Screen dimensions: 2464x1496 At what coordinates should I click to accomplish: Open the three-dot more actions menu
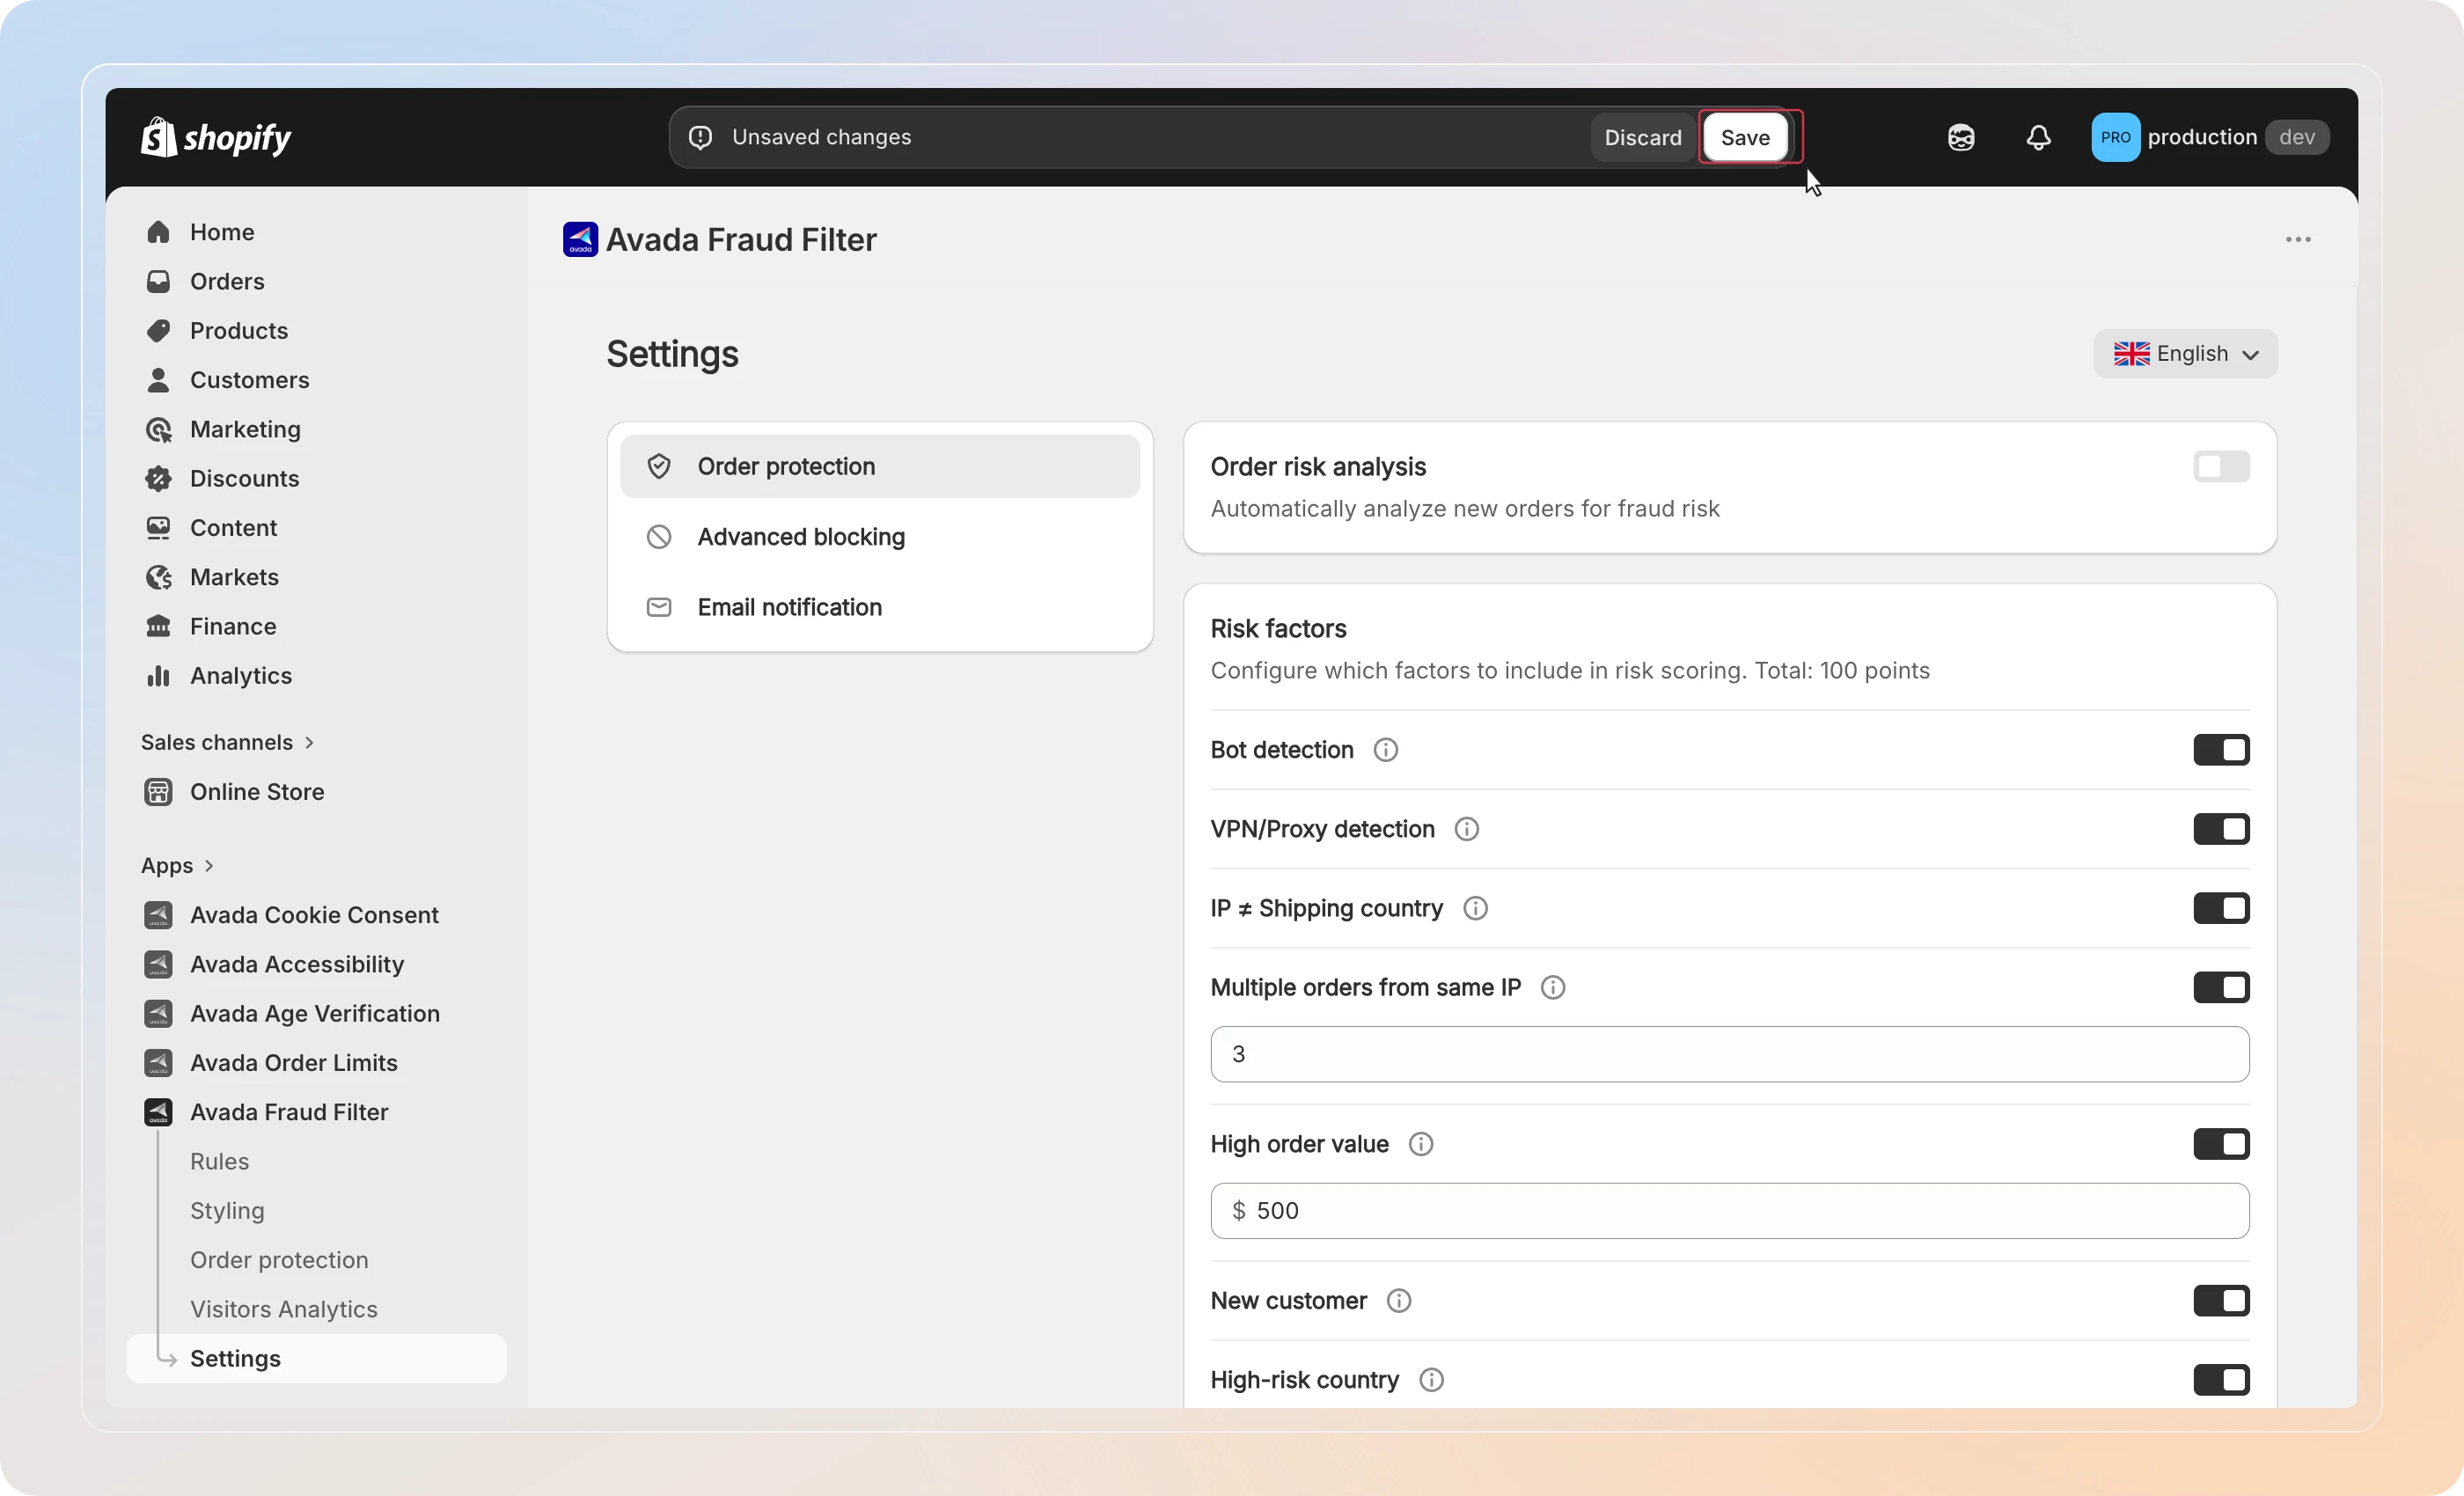click(2298, 240)
